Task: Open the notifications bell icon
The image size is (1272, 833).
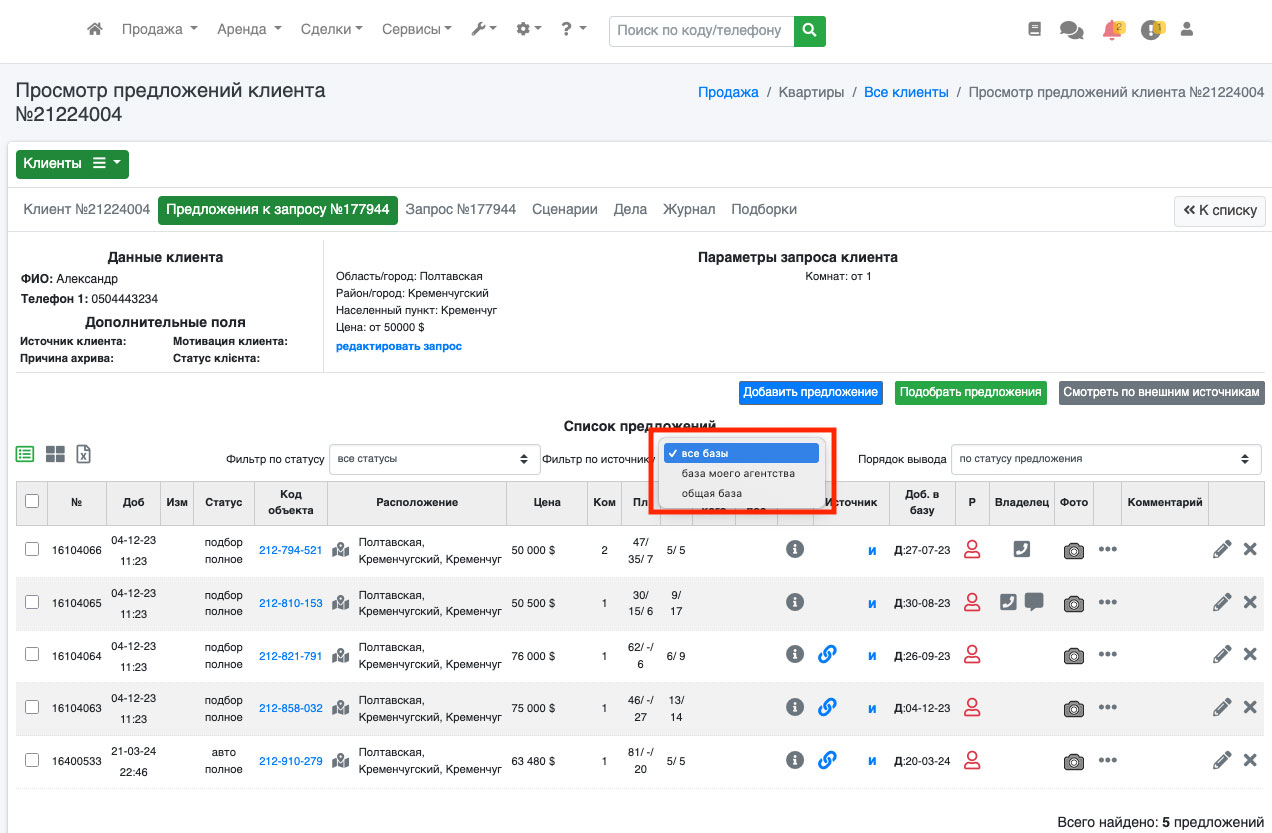Action: tap(1112, 30)
